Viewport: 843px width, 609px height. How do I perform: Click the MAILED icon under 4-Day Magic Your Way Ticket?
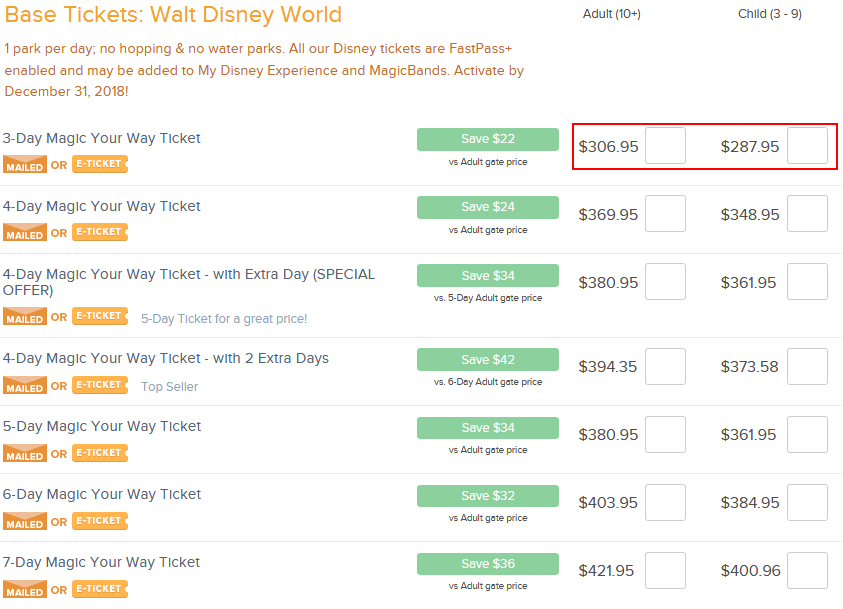click(25, 232)
